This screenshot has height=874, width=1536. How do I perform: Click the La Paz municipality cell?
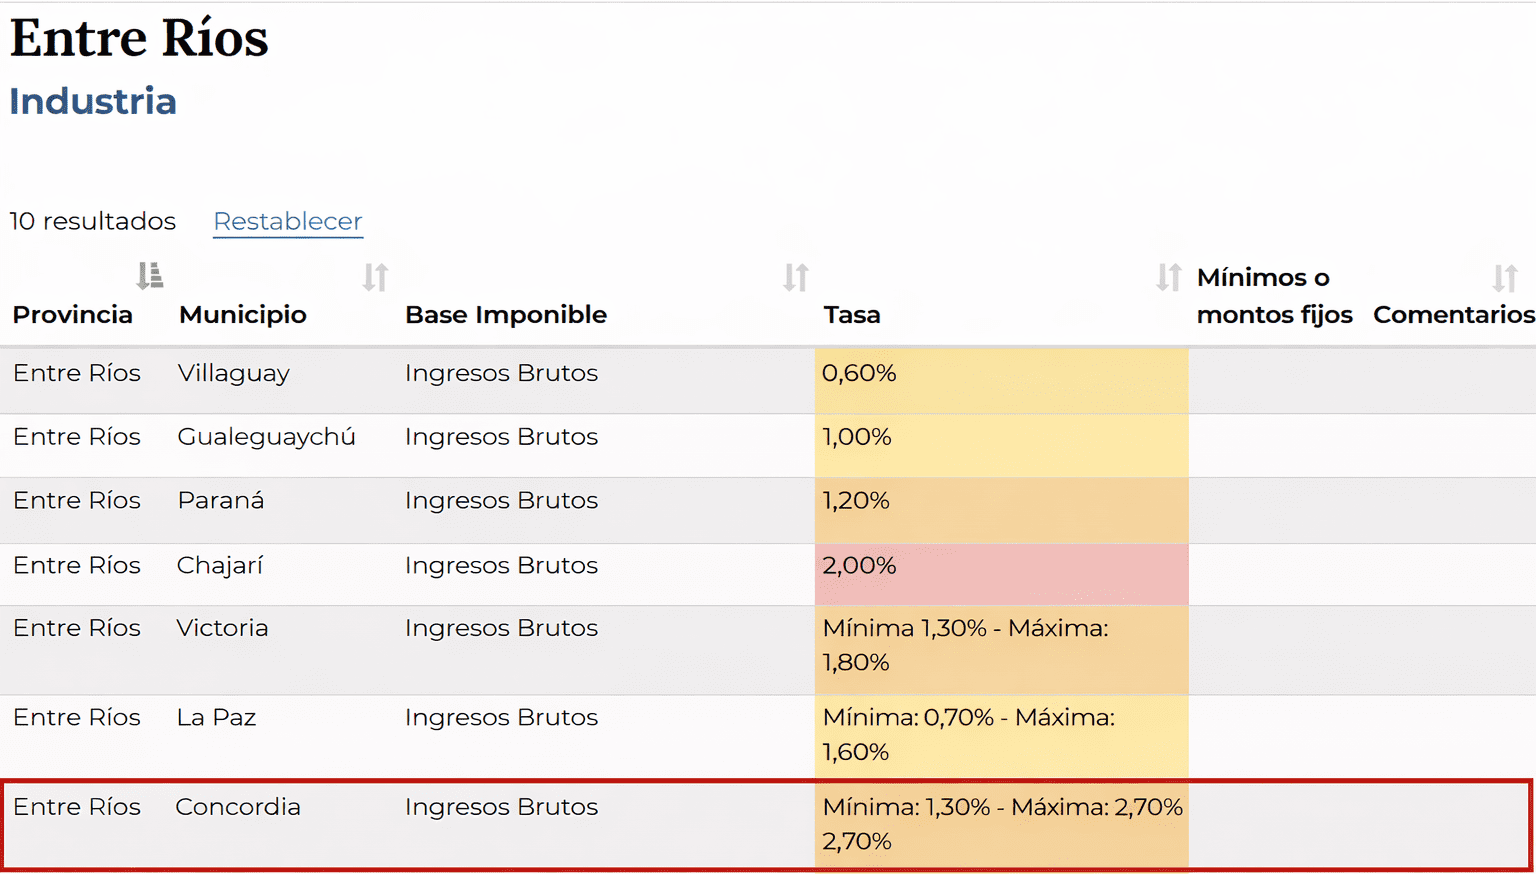pos(216,718)
